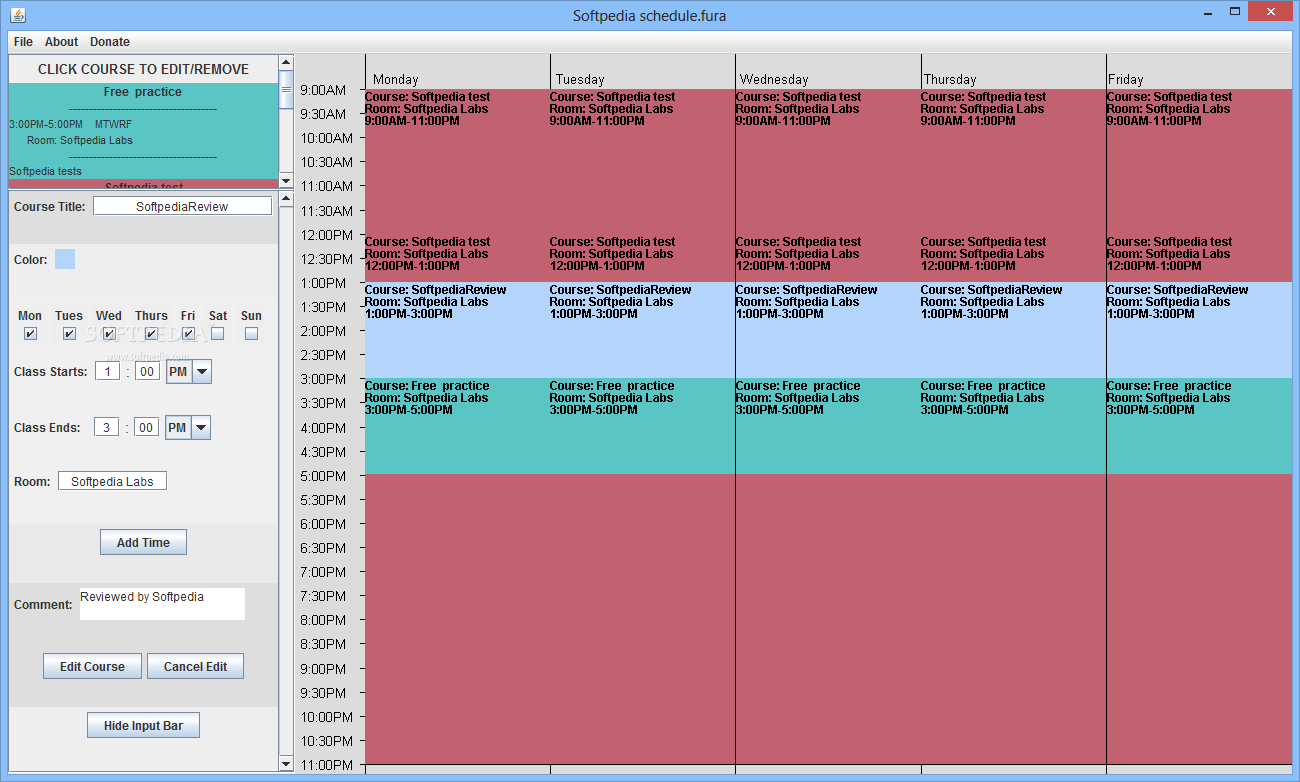The width and height of the screenshot is (1300, 782).
Task: Click Thursday SoftpediaReview 1:00PM-3:00PM block
Action: pyautogui.click(x=1013, y=330)
